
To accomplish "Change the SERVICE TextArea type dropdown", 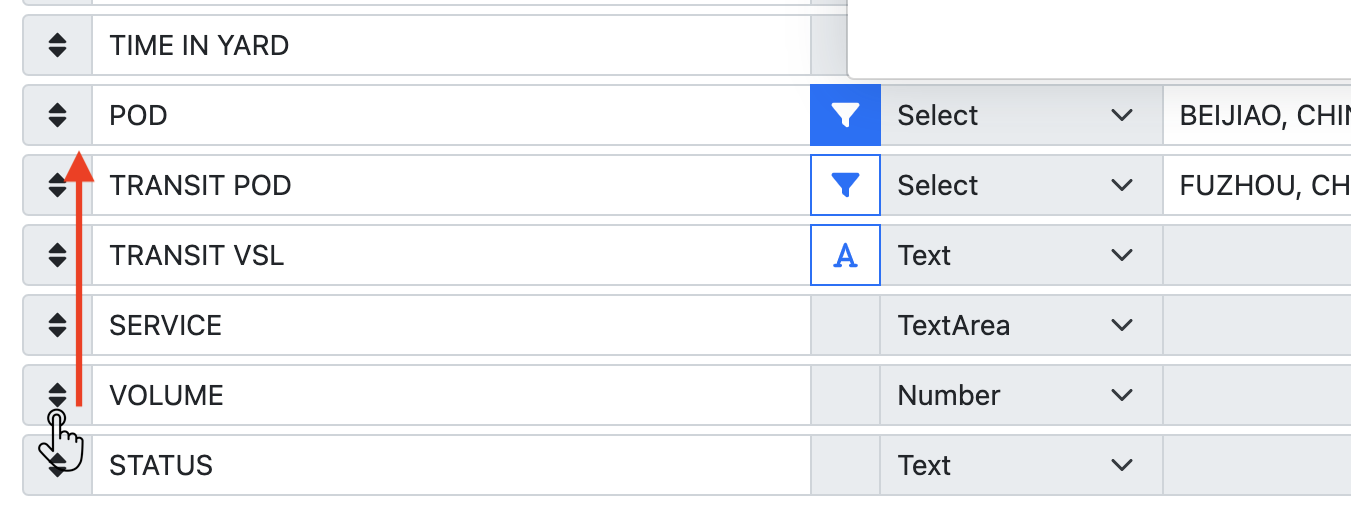I will pyautogui.click(x=1020, y=326).
